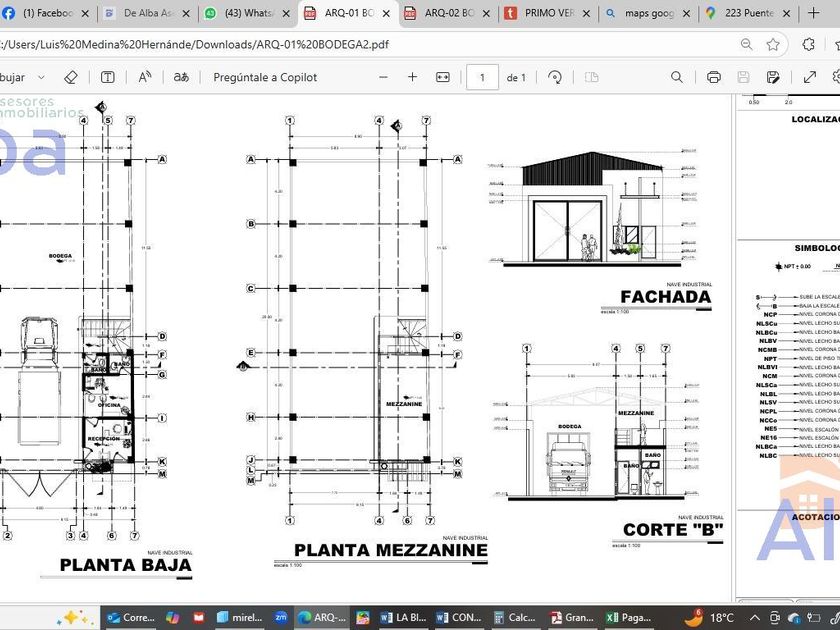Viewport: 840px width, 630px height.
Task: Open the red mail taskbar icon
Action: click(199, 618)
